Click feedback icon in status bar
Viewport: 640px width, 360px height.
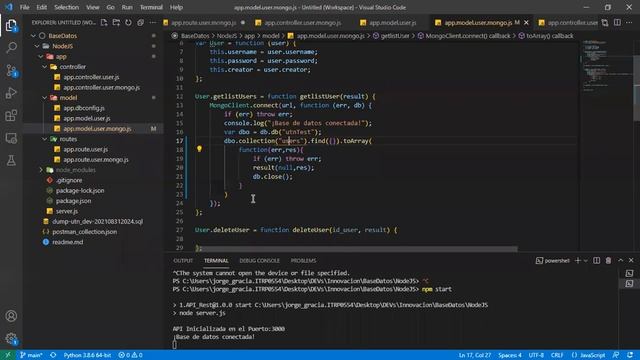click(x=616, y=355)
